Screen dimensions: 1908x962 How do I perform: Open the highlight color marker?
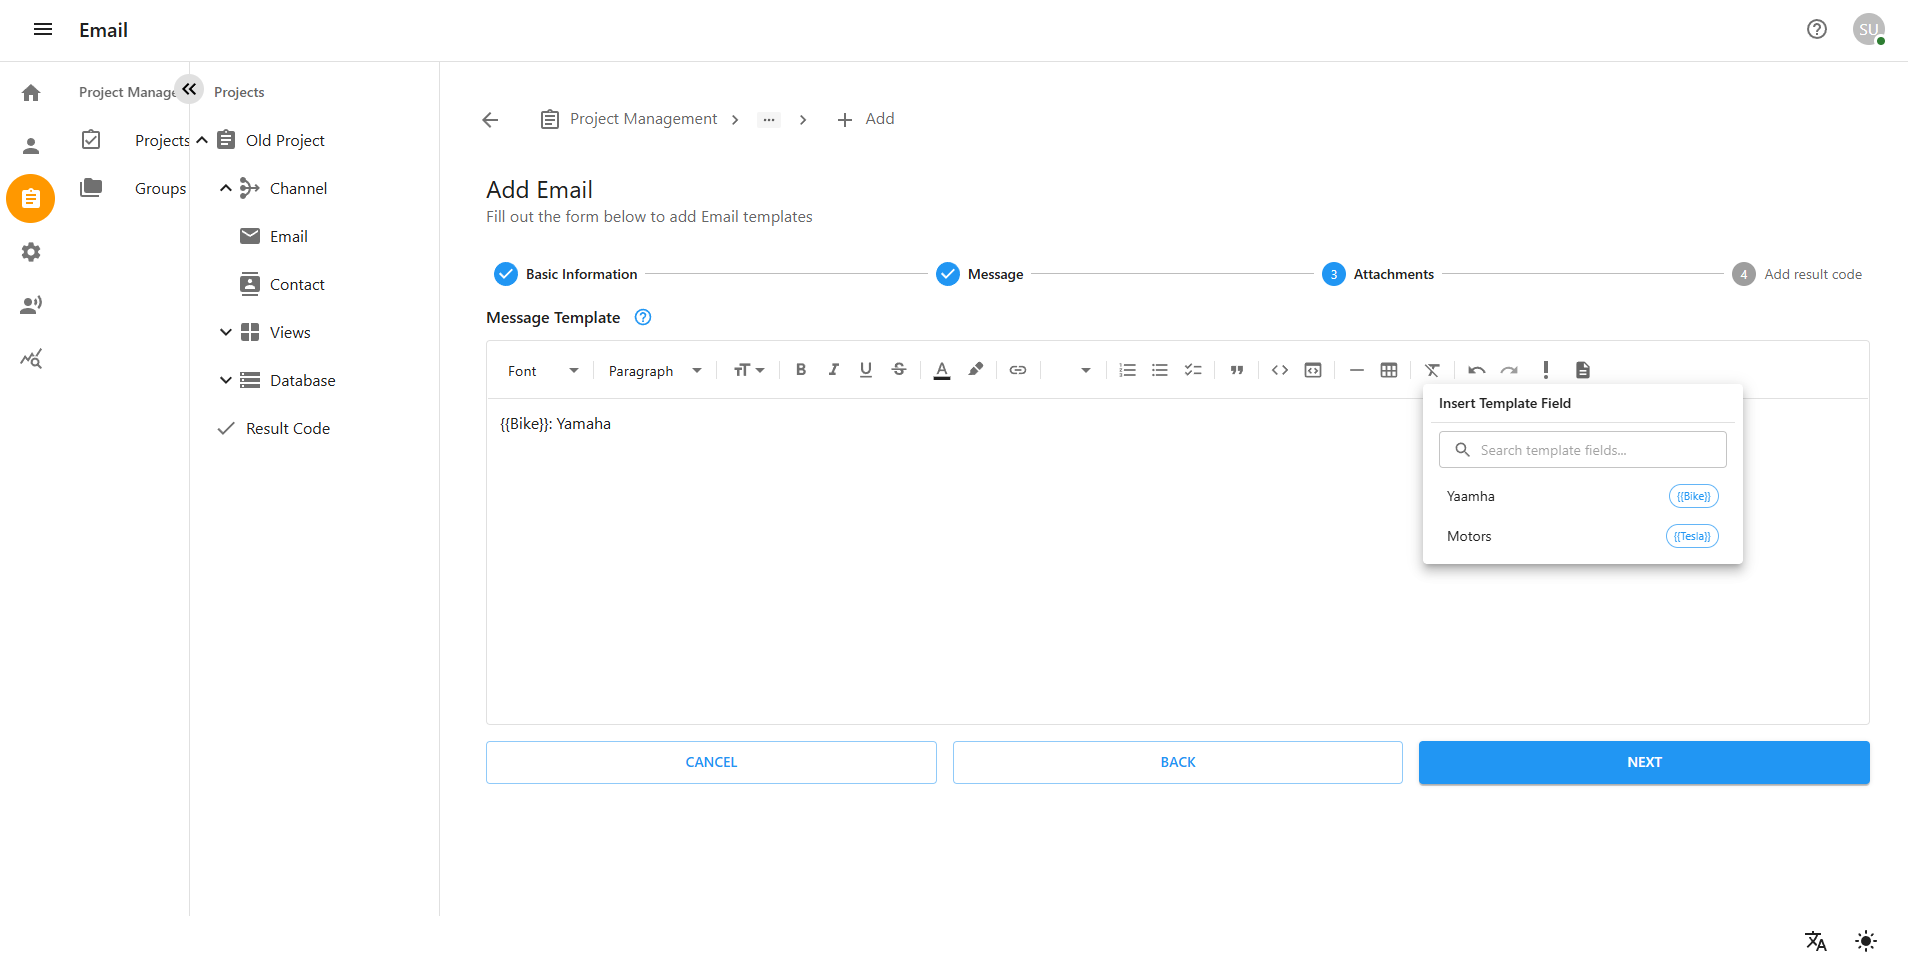[976, 370]
